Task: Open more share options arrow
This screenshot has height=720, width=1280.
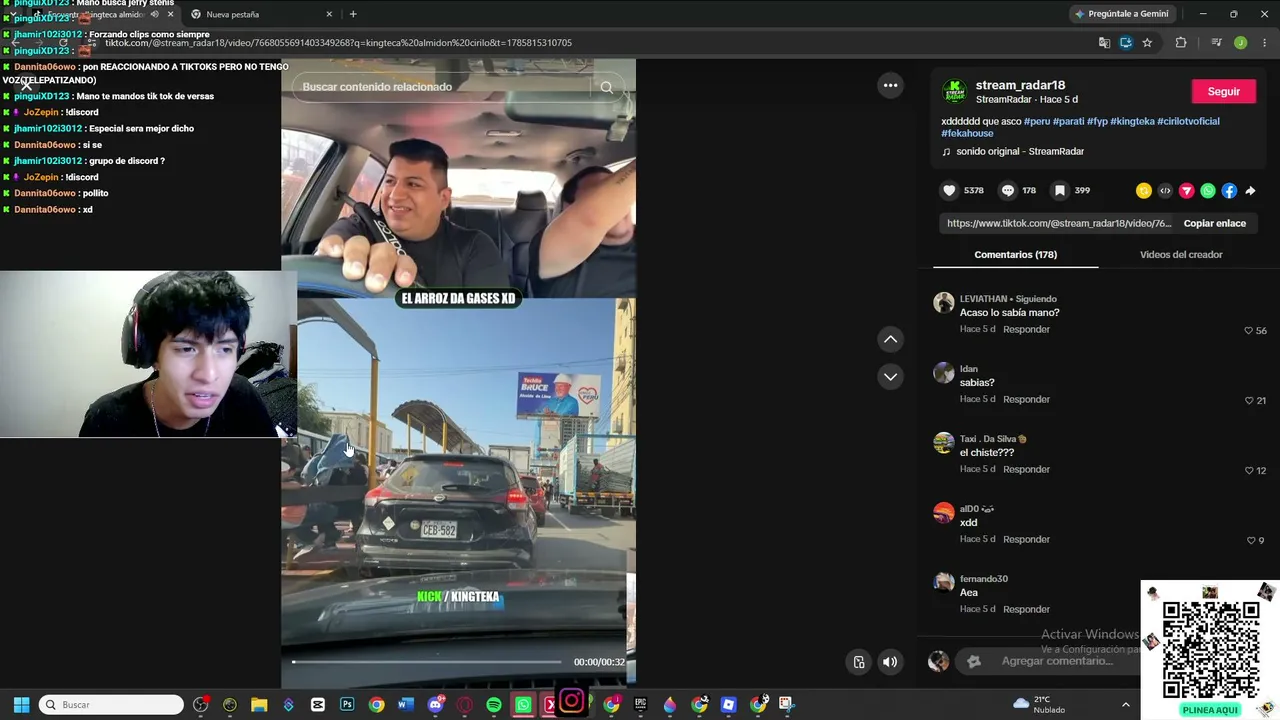Action: click(x=1250, y=191)
